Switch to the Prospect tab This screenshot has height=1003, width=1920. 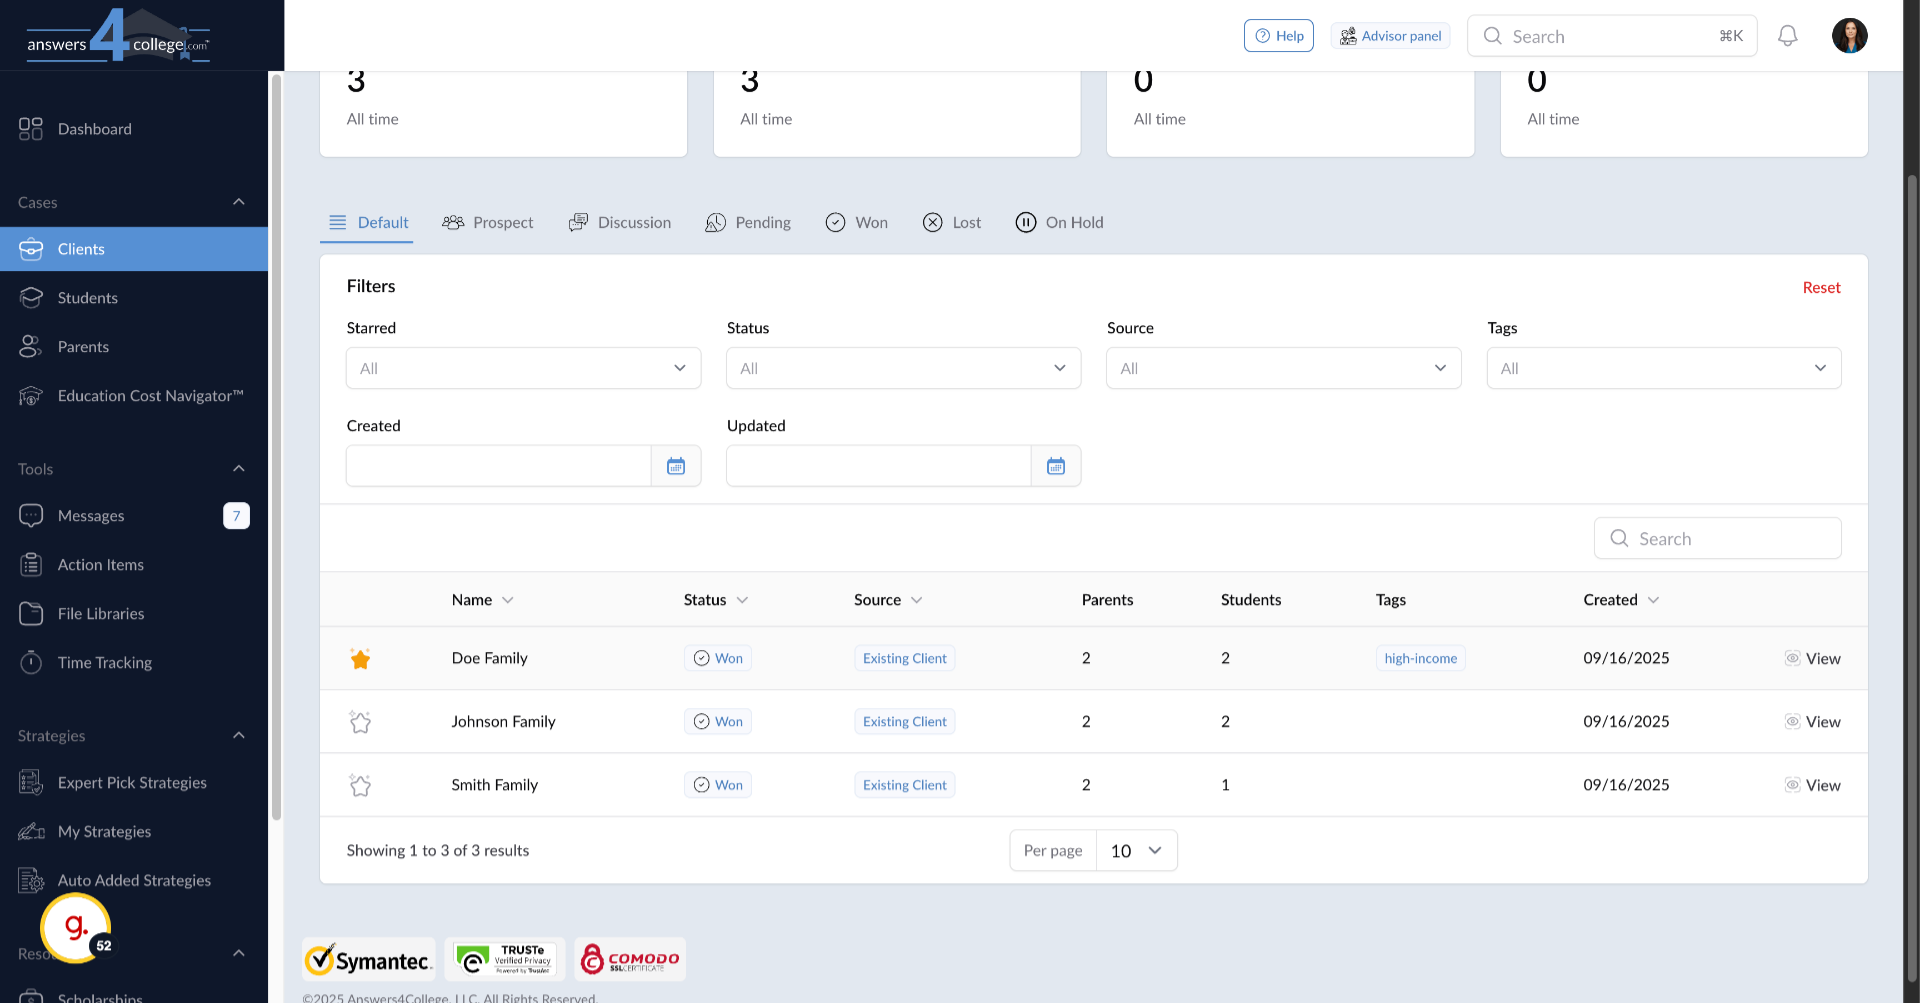(488, 223)
